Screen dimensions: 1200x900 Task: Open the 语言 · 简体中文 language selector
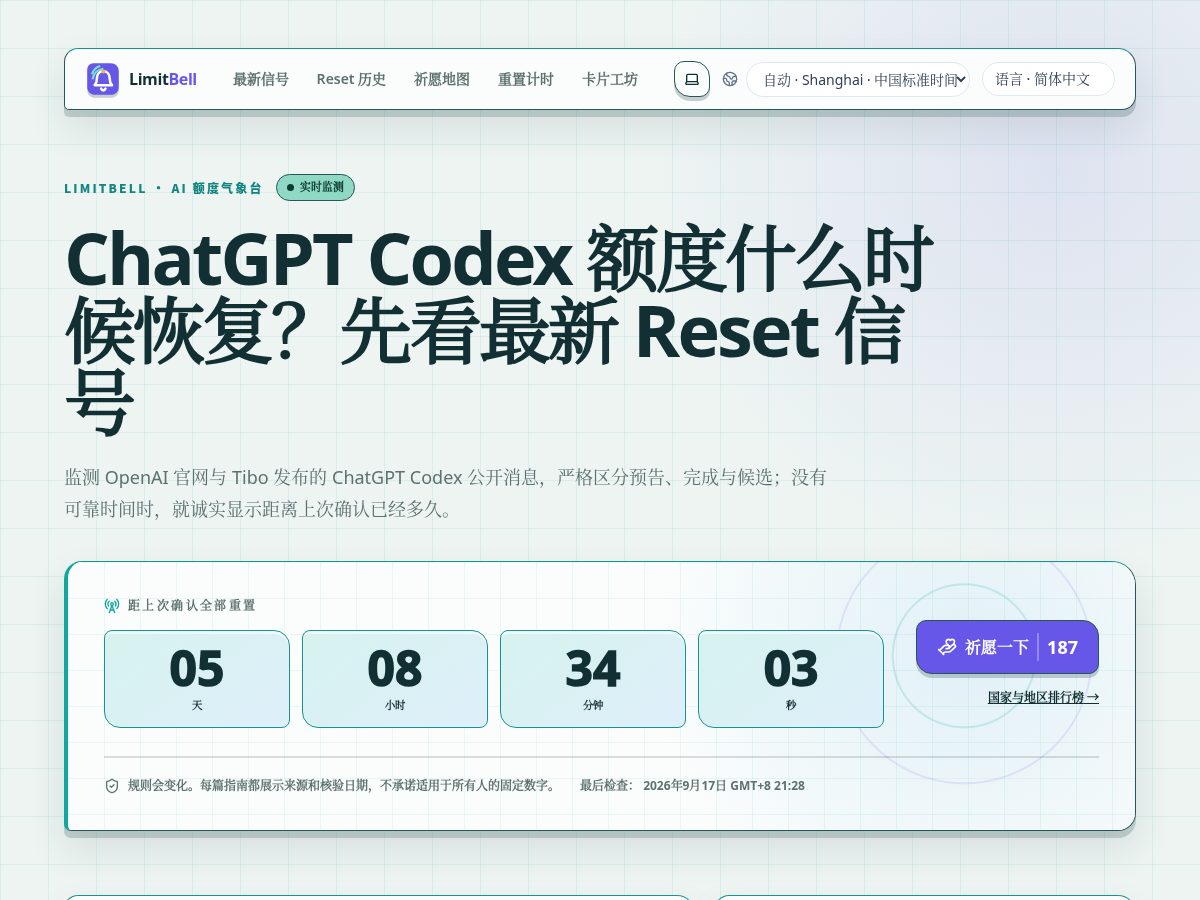1048,79
